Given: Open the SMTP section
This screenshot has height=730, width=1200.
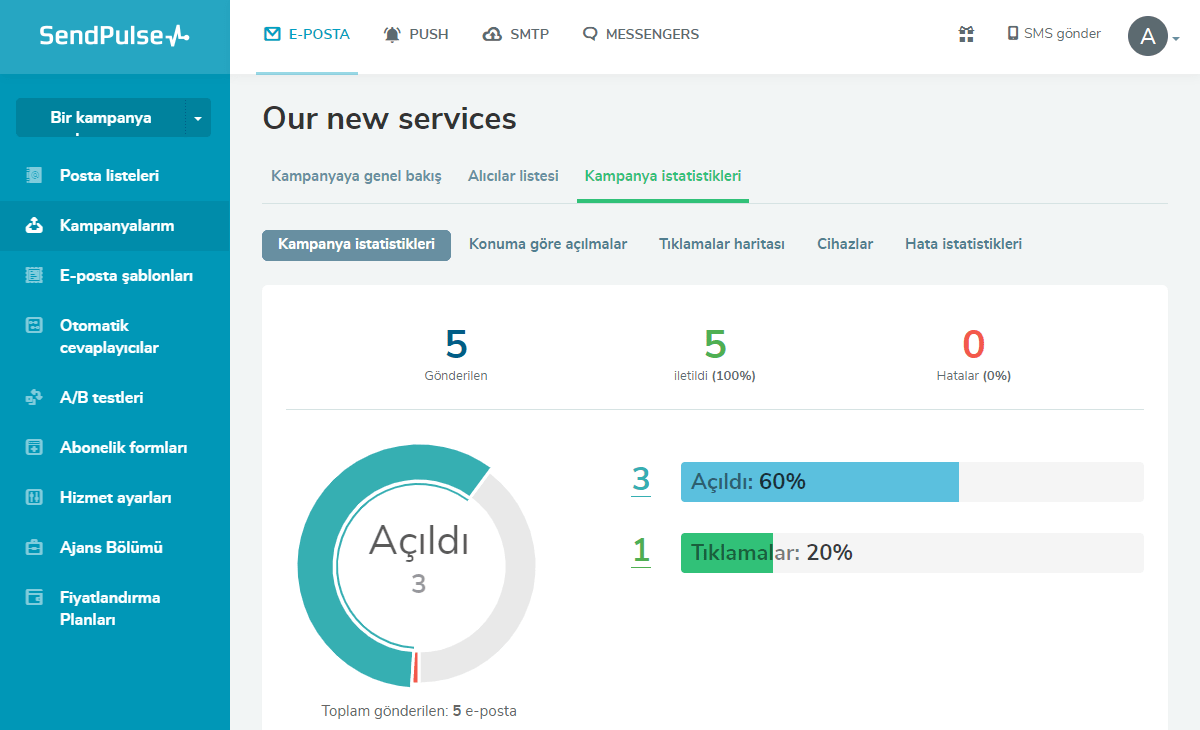Looking at the screenshot, I should point(516,34).
